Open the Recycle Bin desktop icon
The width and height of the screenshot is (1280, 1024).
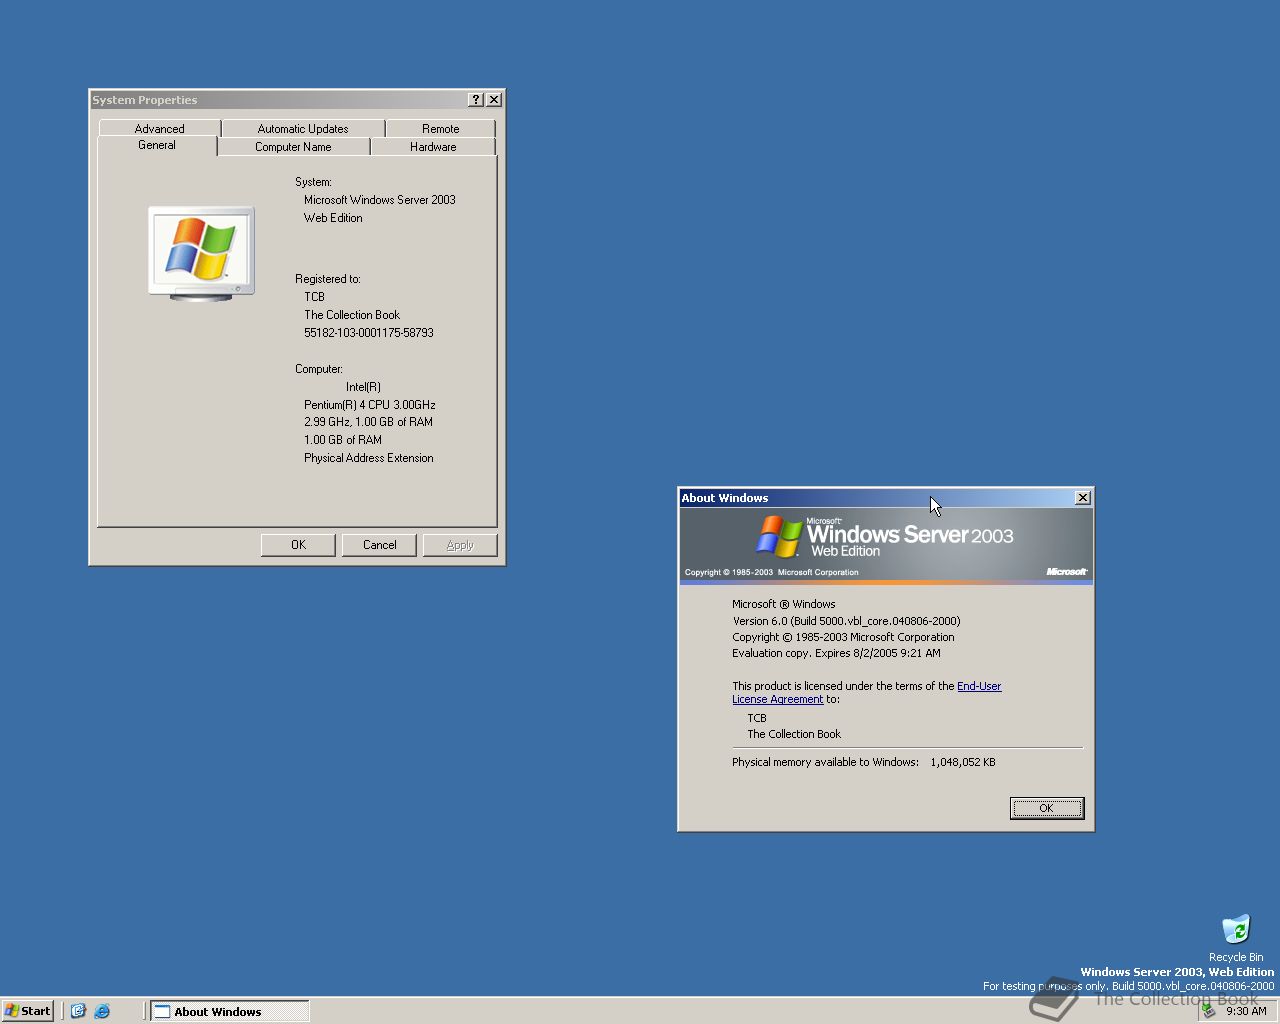click(x=1236, y=937)
